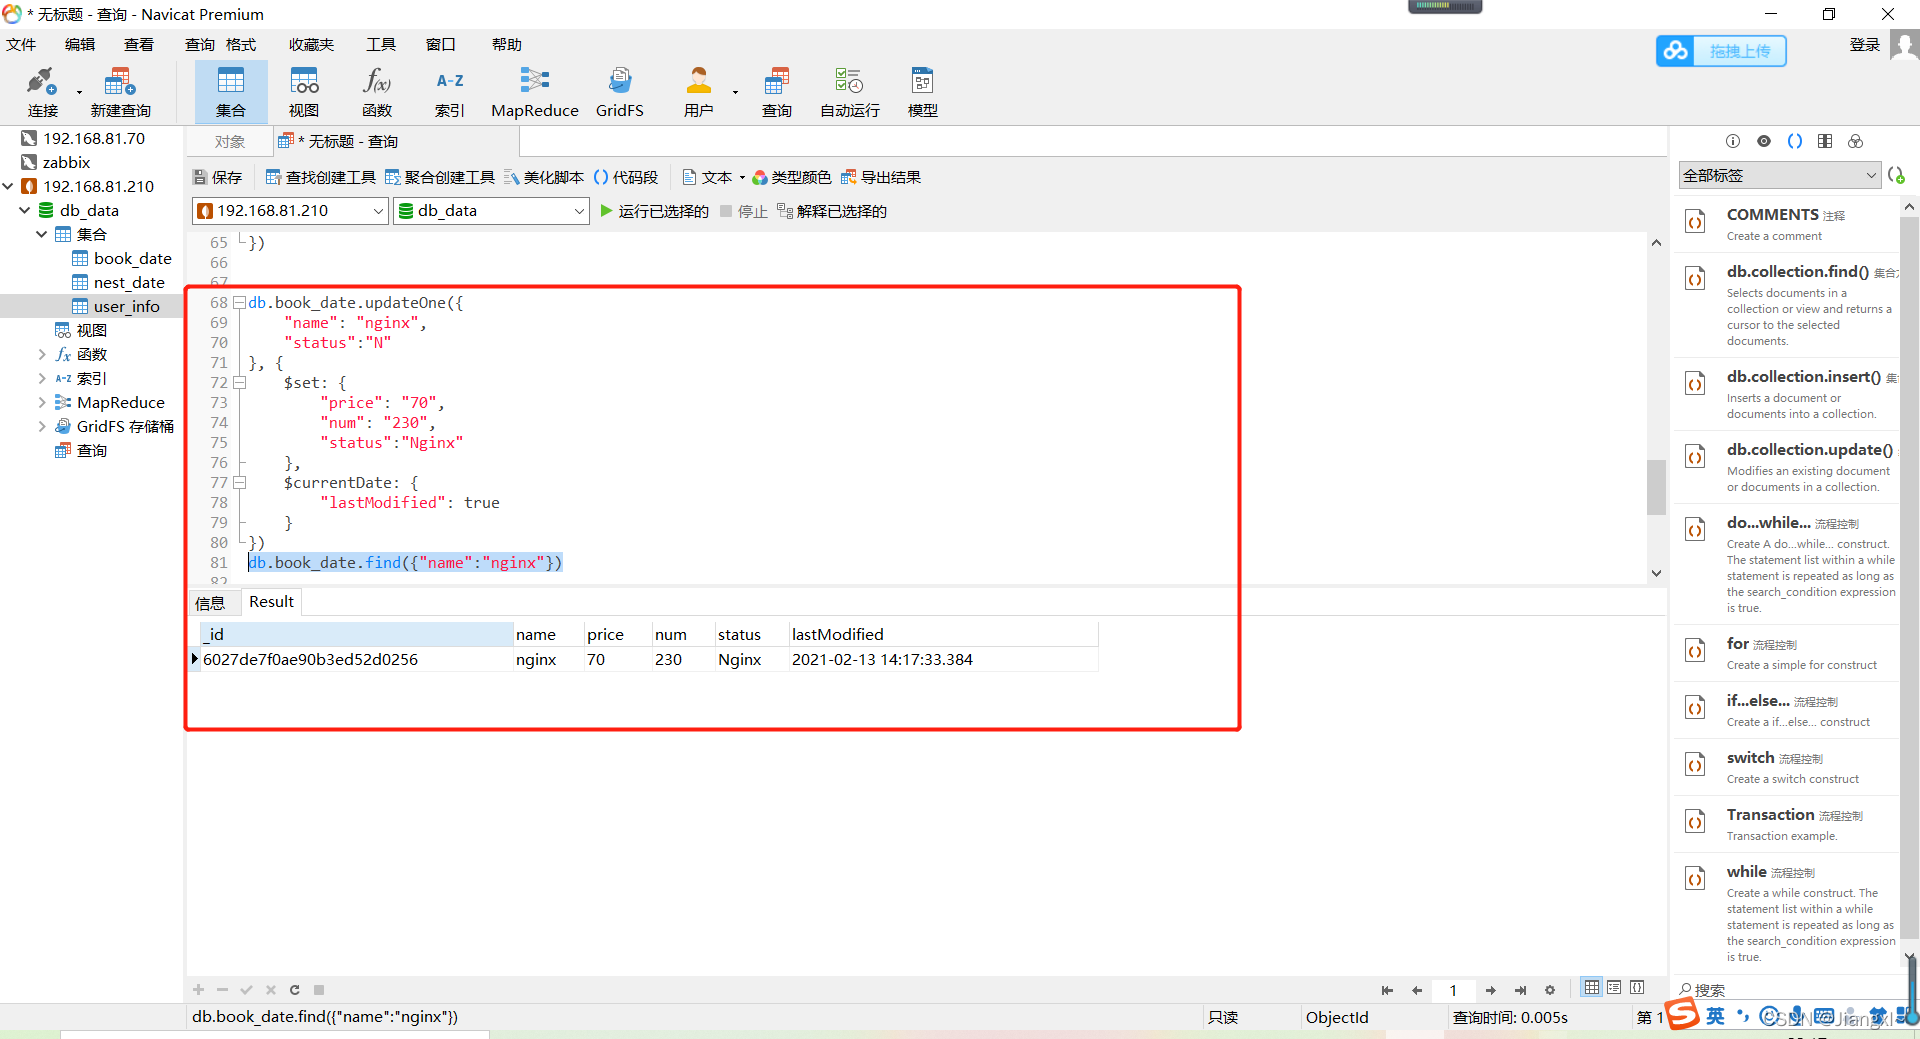This screenshot has width=1920, height=1039.
Task: Open 收藏夹 favorites menu
Action: [312, 44]
